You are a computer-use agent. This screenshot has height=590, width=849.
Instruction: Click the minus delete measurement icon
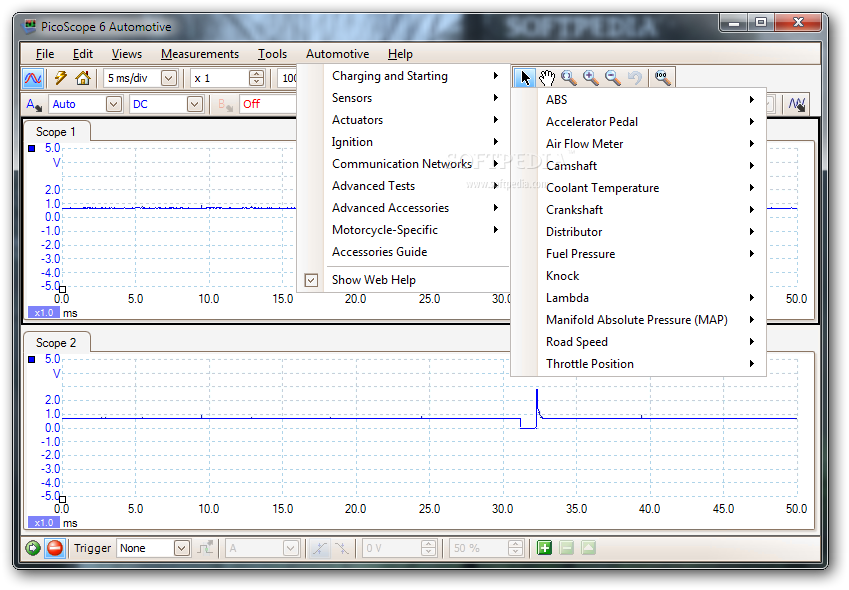tap(566, 548)
